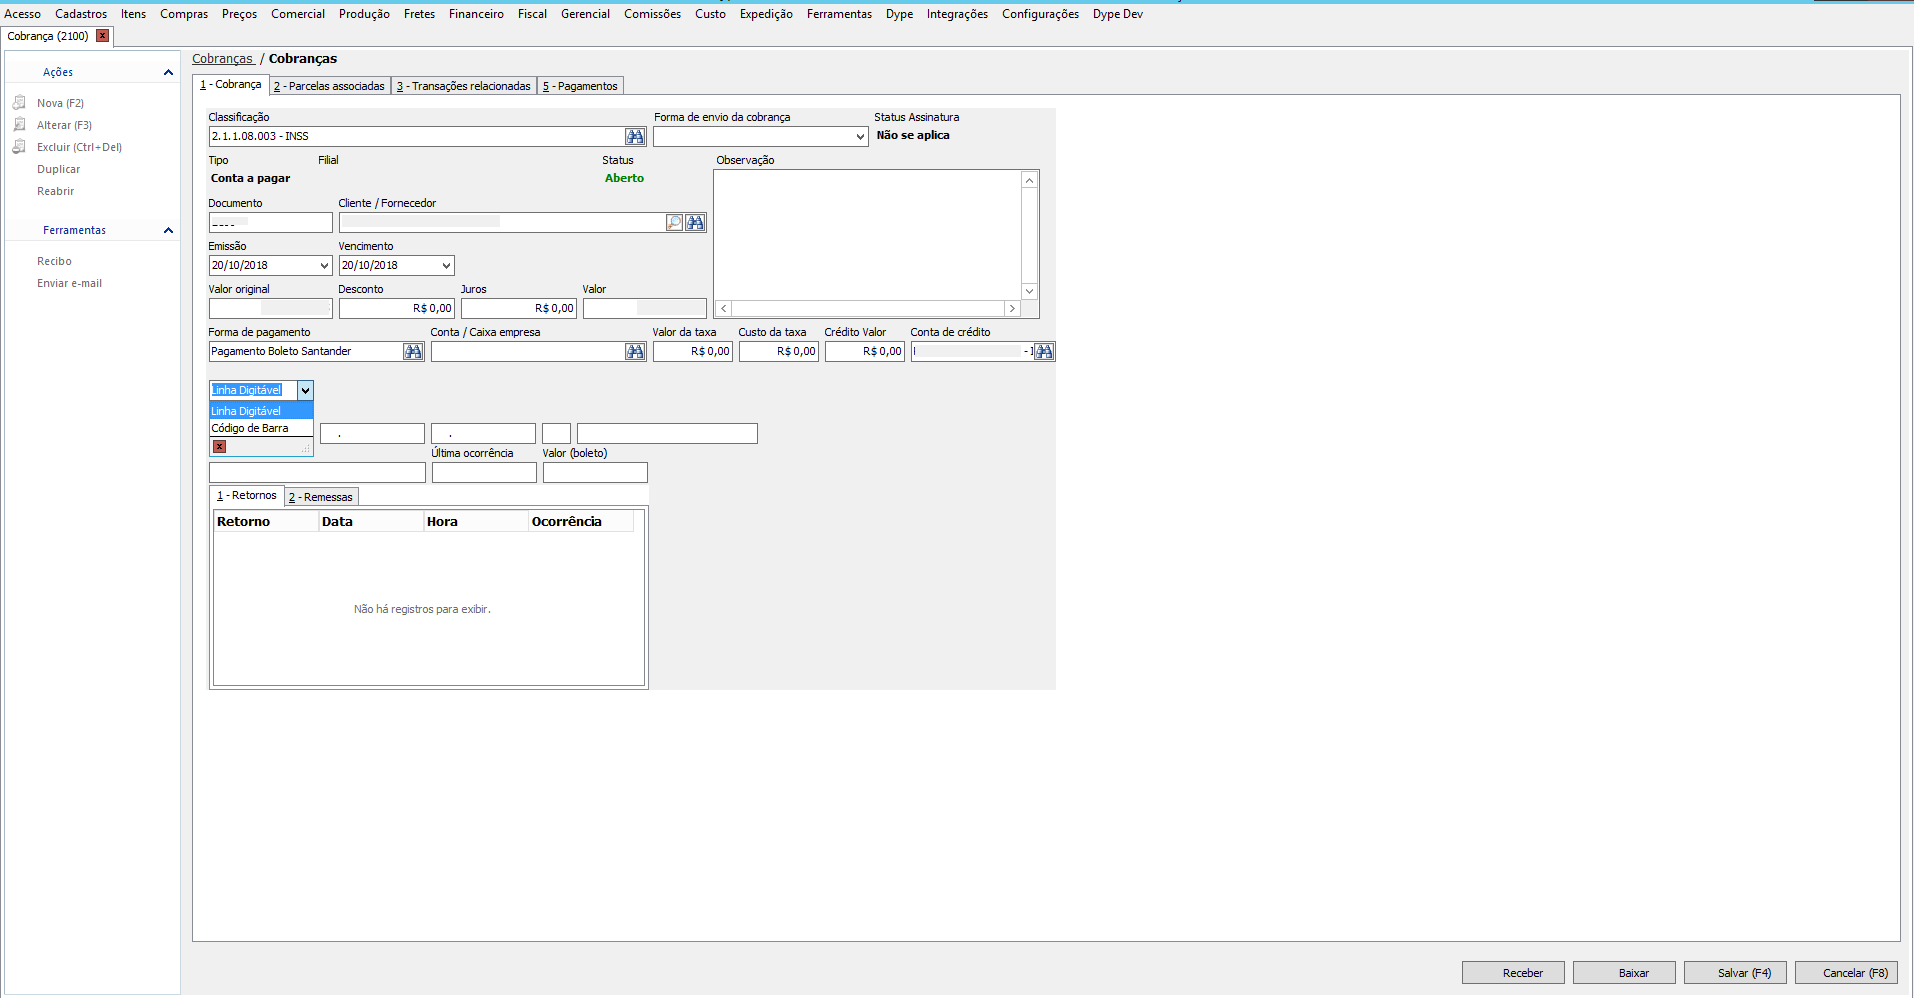Collapse the Ferramentas panel chevron
Viewport: 1914px width, 998px height.
[168, 230]
